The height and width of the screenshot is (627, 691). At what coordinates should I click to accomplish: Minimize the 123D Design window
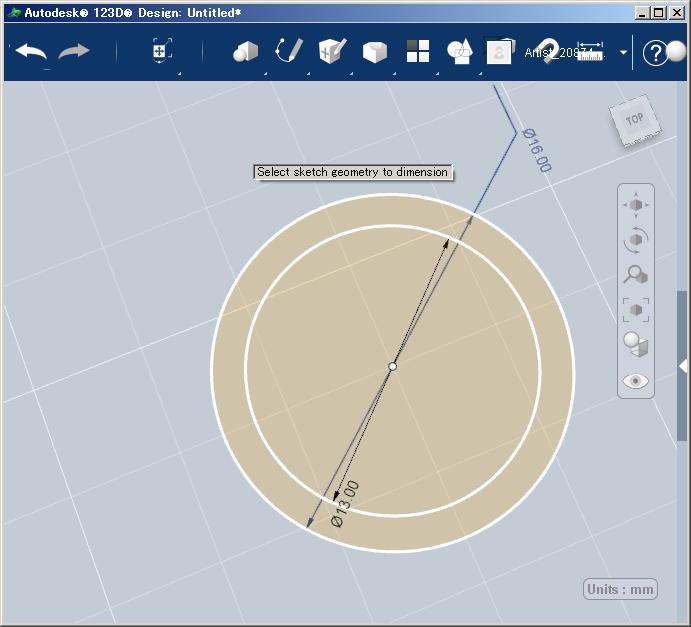(642, 13)
